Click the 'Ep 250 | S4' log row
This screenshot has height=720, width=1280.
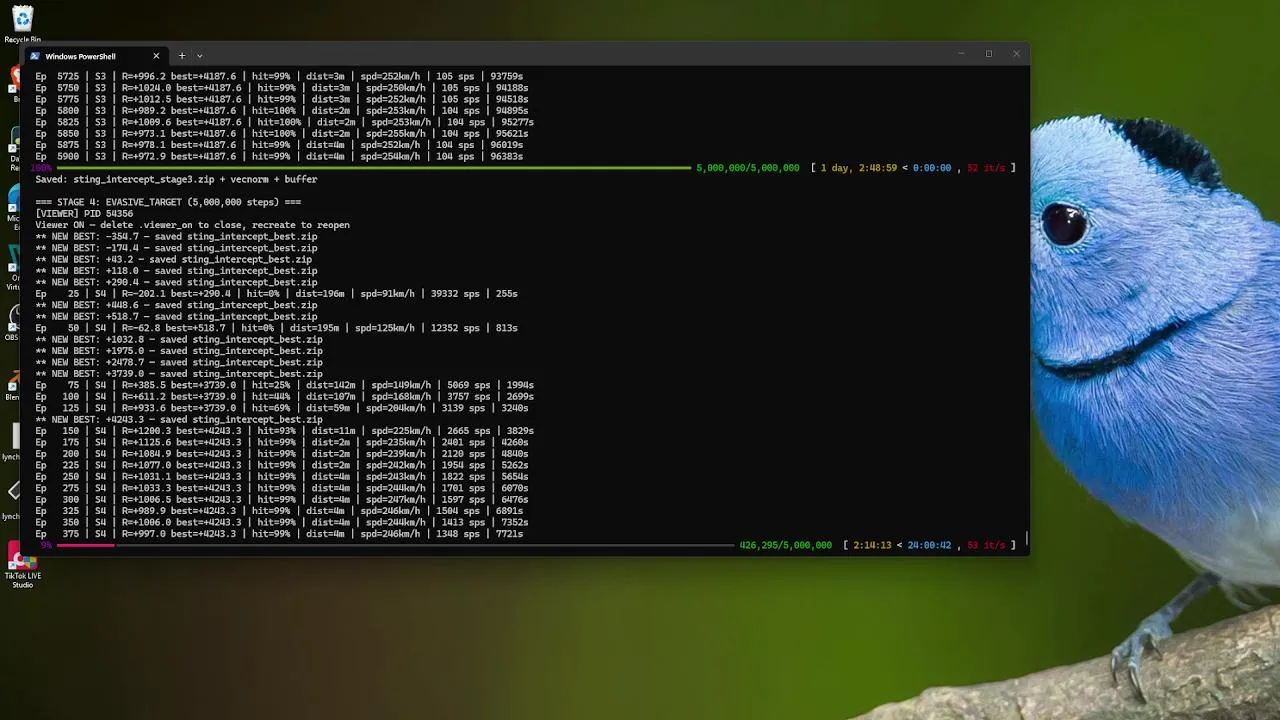coord(282,477)
